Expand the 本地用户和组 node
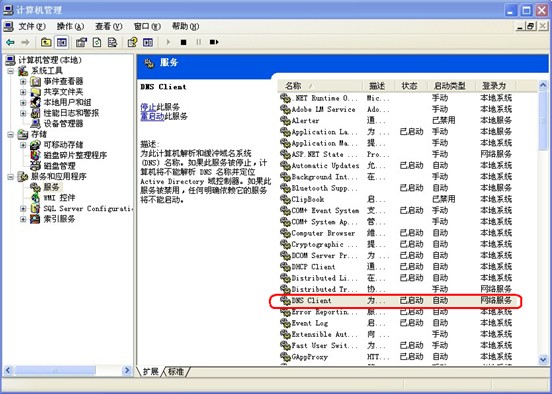The image size is (552, 394). 23,103
